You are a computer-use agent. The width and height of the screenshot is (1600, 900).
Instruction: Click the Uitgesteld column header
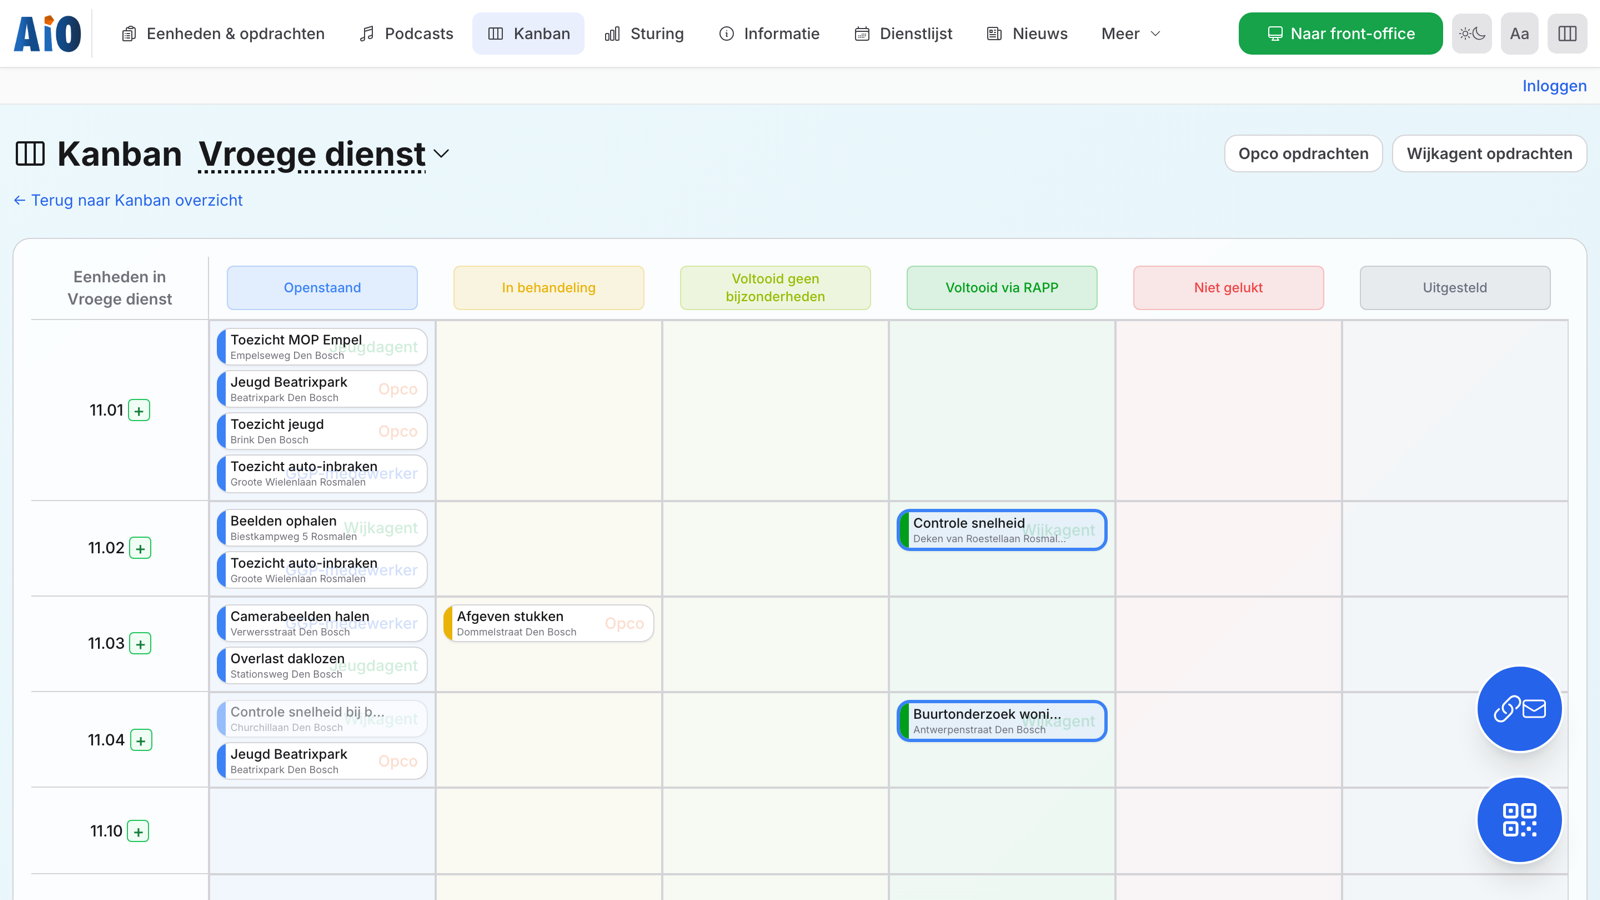(x=1455, y=288)
